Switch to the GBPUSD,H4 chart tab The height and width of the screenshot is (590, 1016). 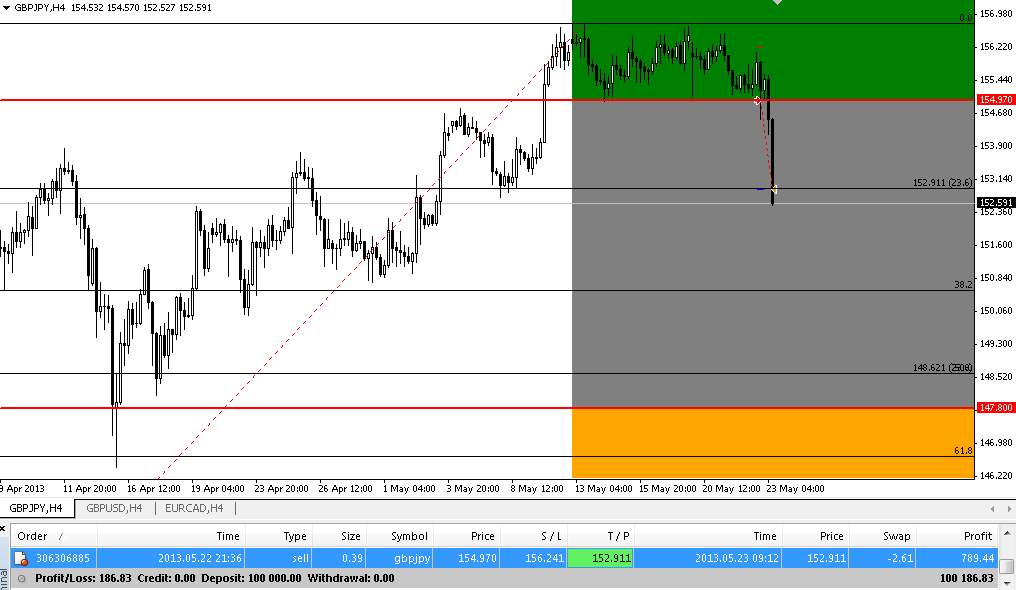pyautogui.click(x=114, y=508)
